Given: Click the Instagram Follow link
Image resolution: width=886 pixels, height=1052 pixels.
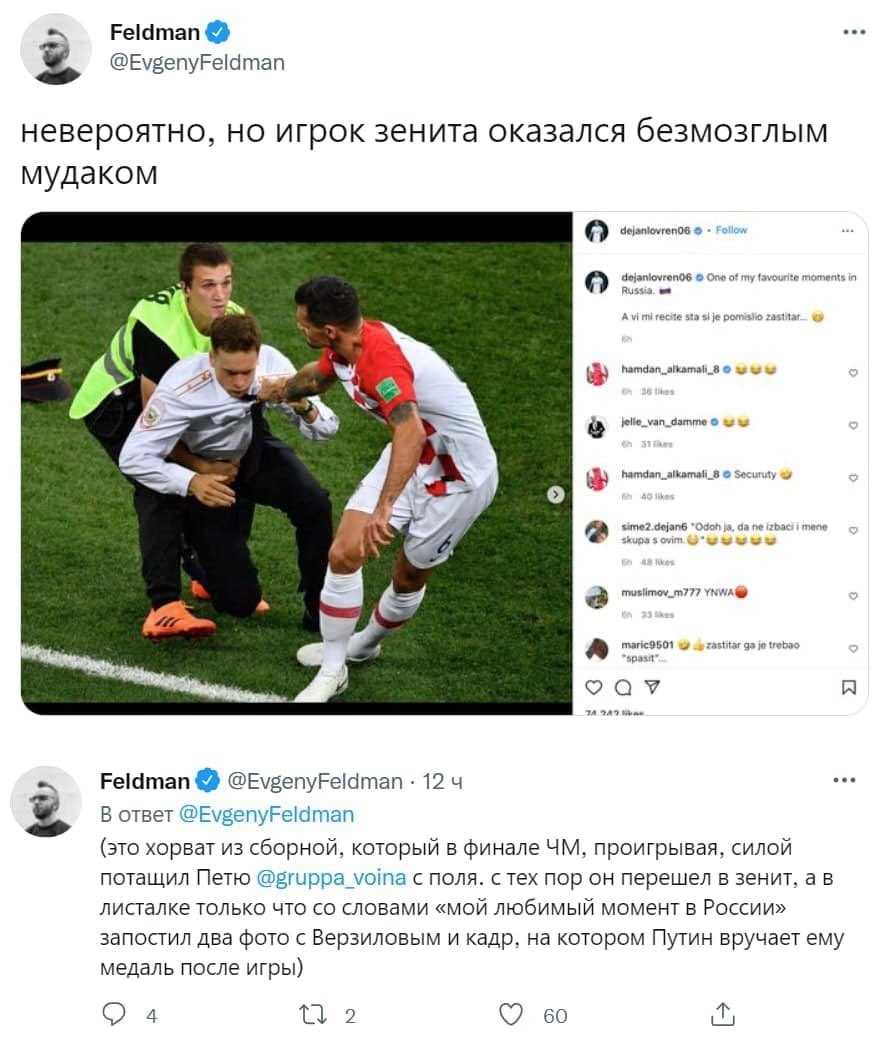Looking at the screenshot, I should [731, 230].
